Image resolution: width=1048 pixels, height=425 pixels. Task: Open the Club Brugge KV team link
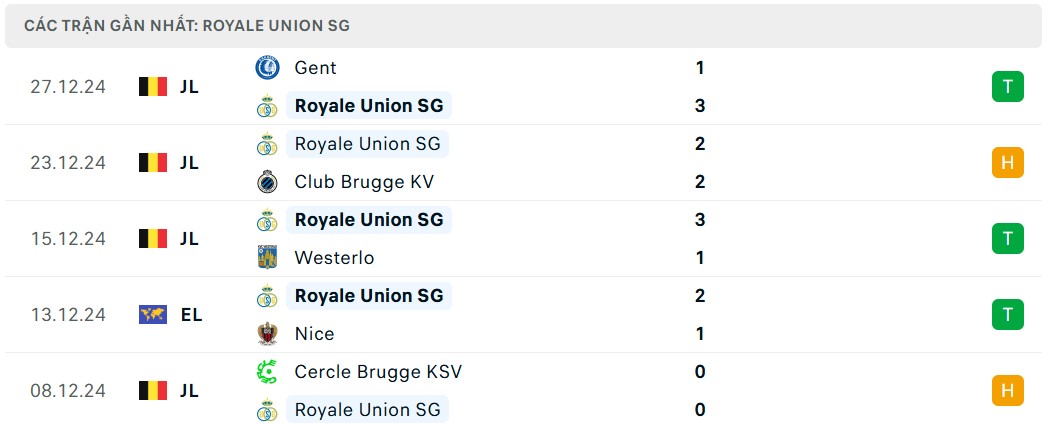[364, 182]
